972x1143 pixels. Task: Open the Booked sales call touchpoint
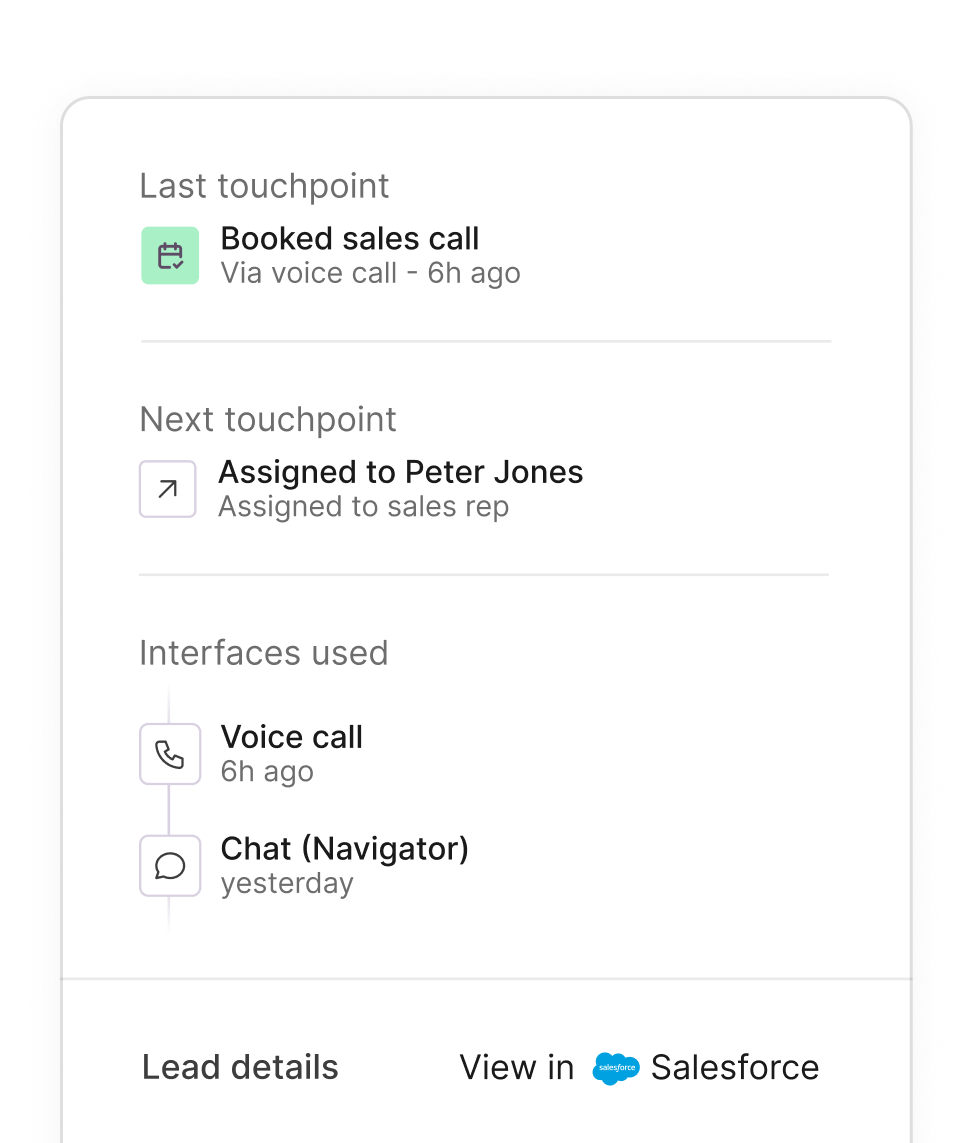pos(349,239)
